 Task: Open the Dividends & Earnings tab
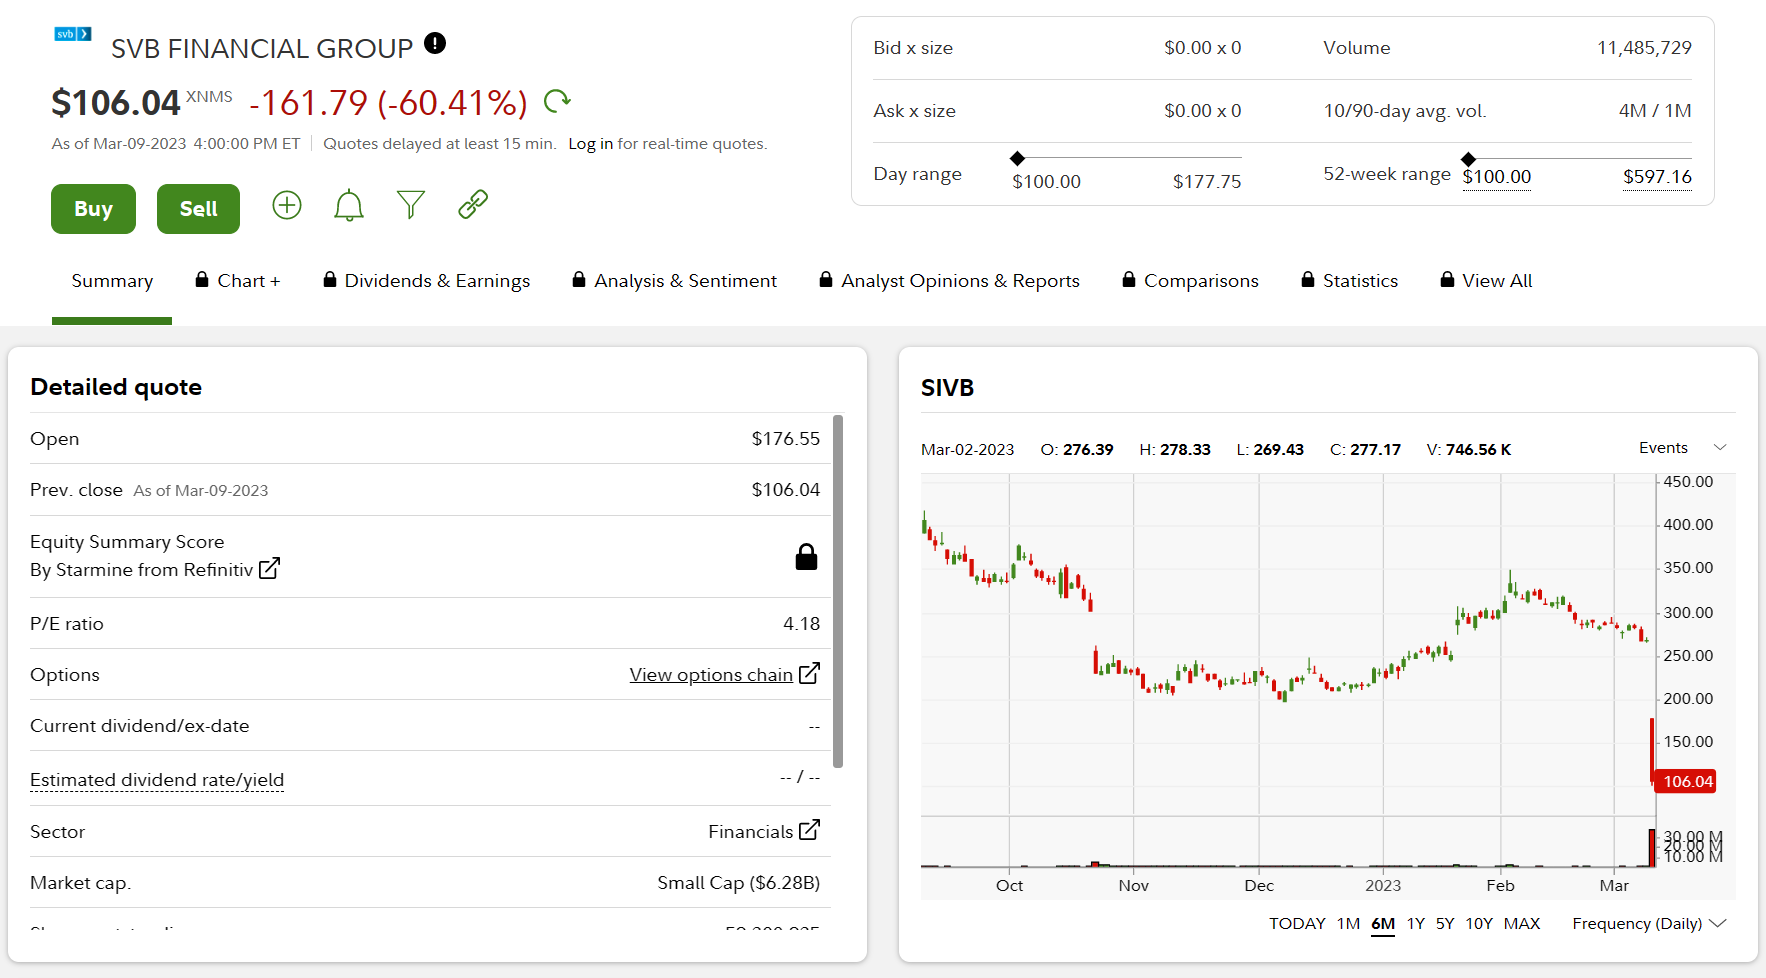[427, 281]
